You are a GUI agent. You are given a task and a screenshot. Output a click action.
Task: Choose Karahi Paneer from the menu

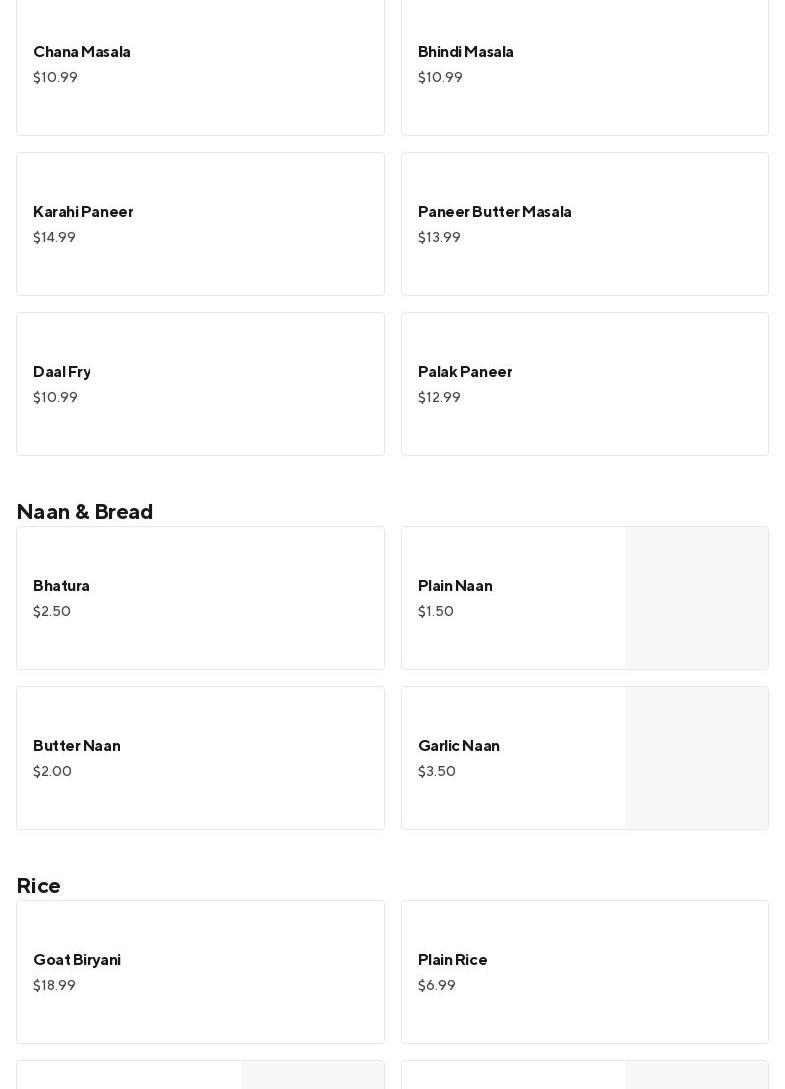pos(200,224)
